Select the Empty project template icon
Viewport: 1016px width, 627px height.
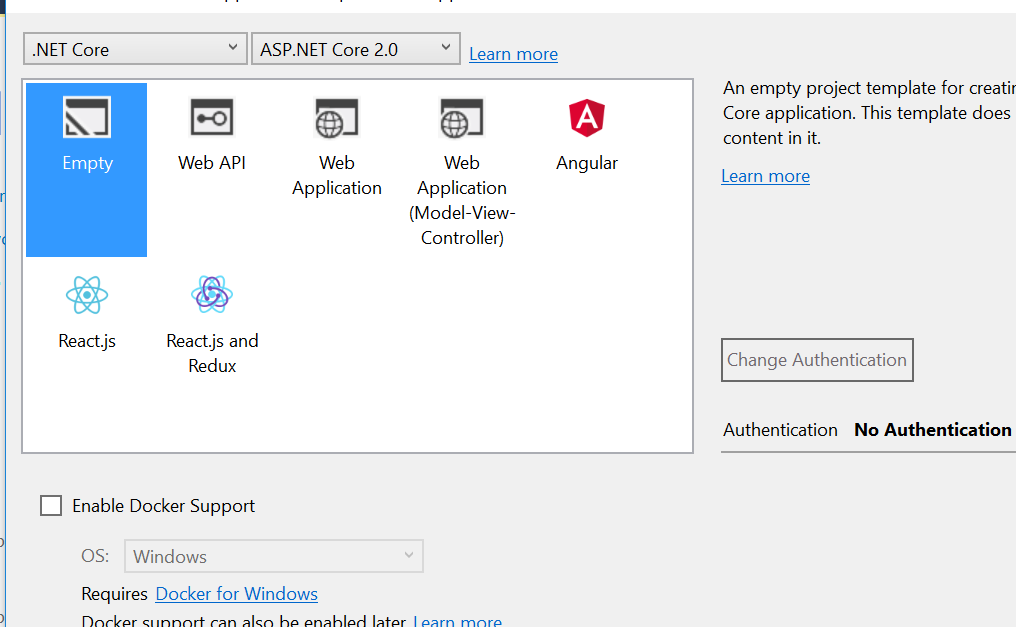pos(87,117)
